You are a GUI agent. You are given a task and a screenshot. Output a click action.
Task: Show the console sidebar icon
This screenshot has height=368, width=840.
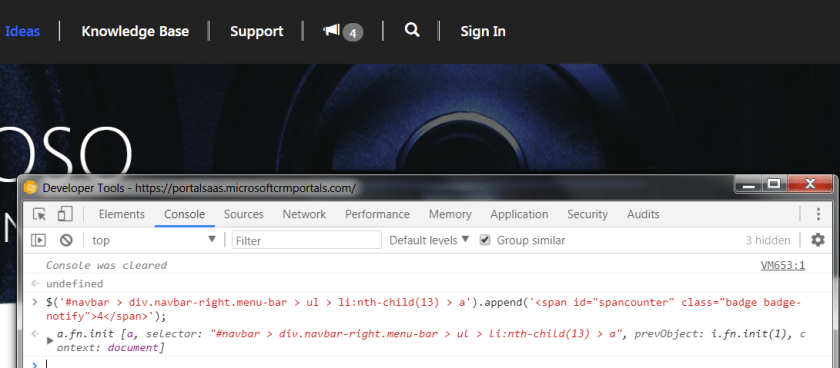38,240
